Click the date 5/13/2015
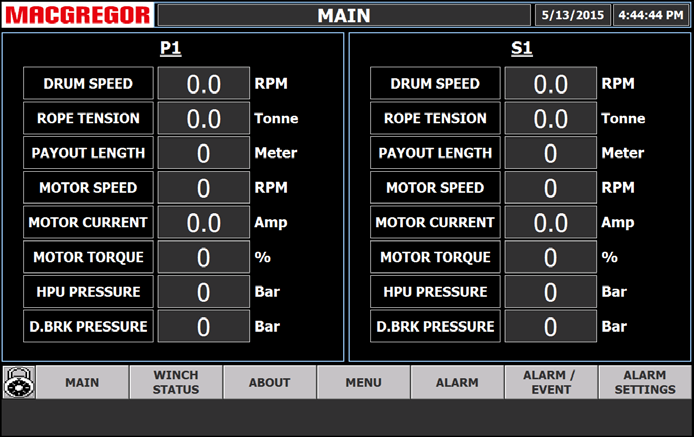 (573, 15)
